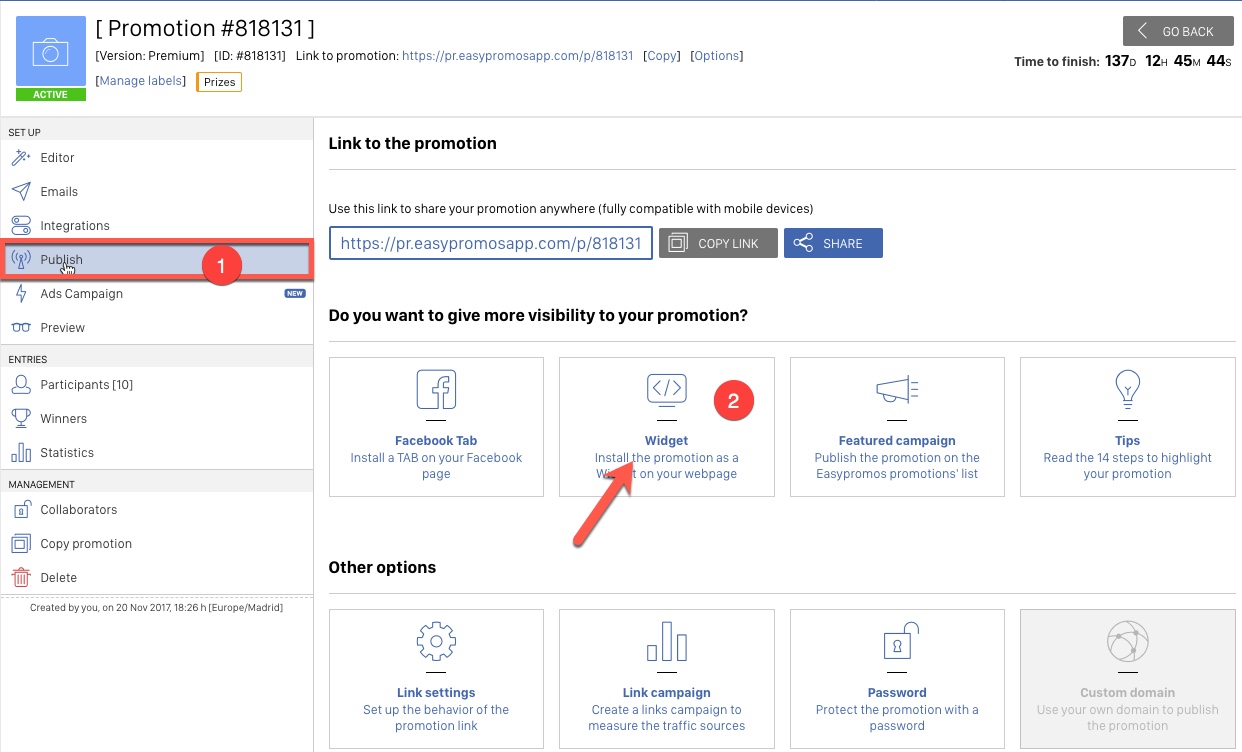The height and width of the screenshot is (752, 1242).
Task: Click the Delete trash can icon
Action: coord(21,578)
